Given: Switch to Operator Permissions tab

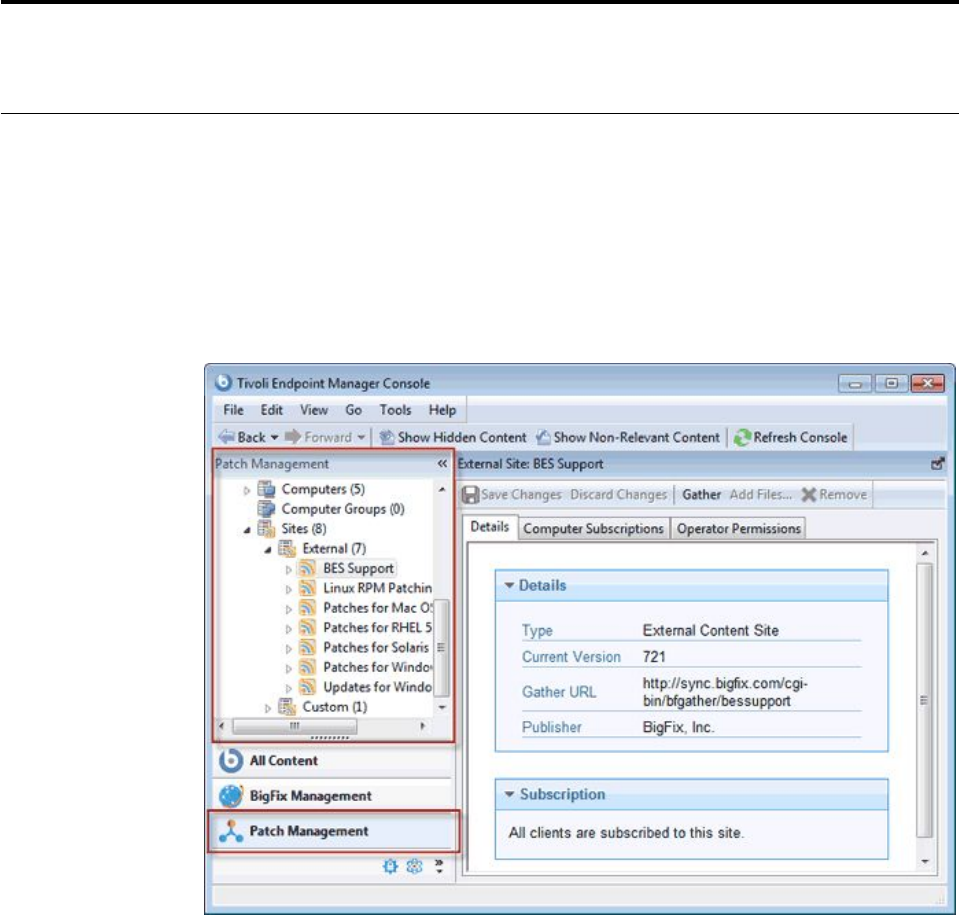Looking at the screenshot, I should coord(738,528).
